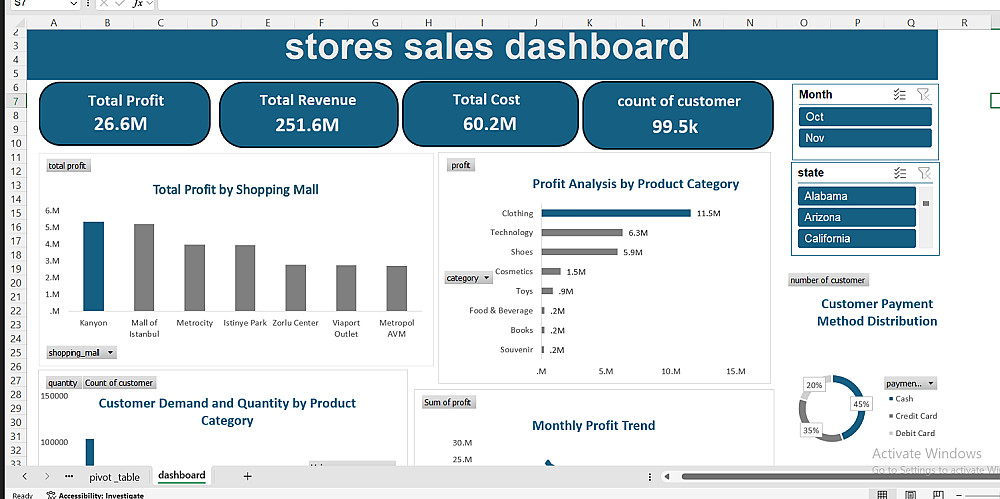Screen dimensions: 1000x499
Task: Switch to Page Break Preview view
Action: pyautogui.click(x=939, y=495)
